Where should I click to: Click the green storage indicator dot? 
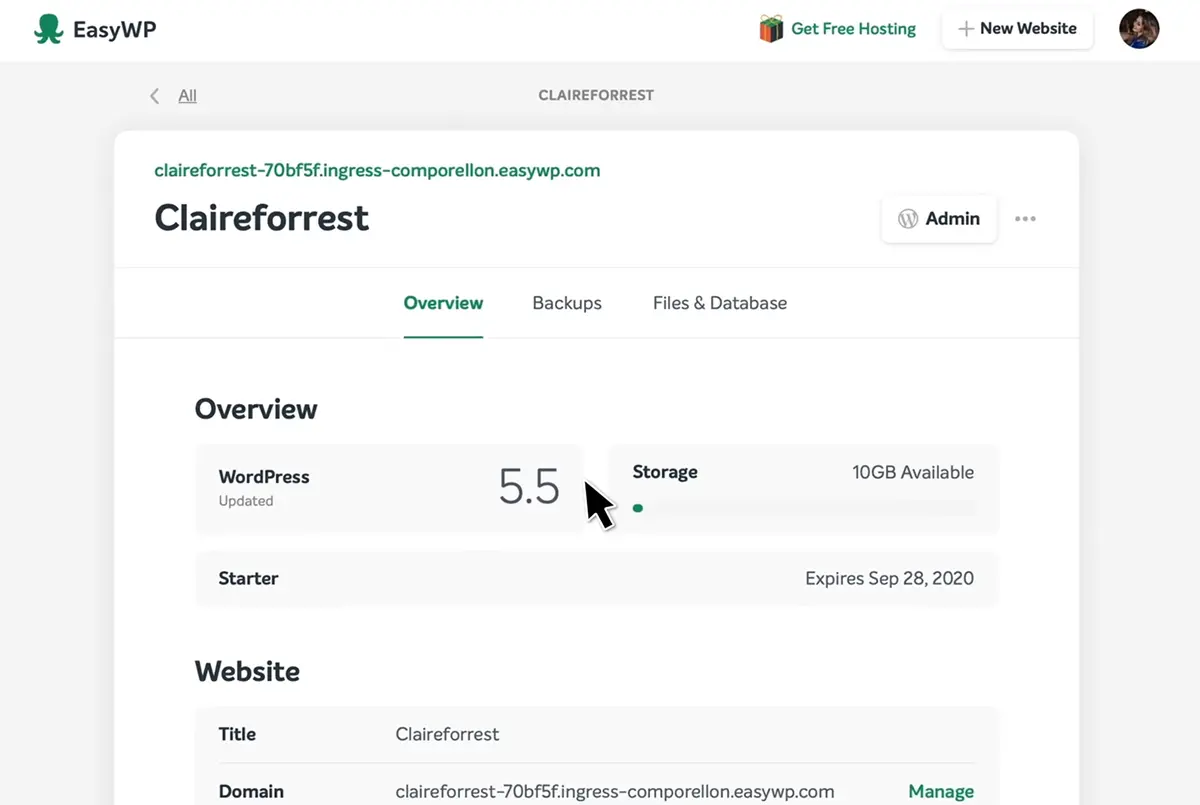pyautogui.click(x=638, y=508)
